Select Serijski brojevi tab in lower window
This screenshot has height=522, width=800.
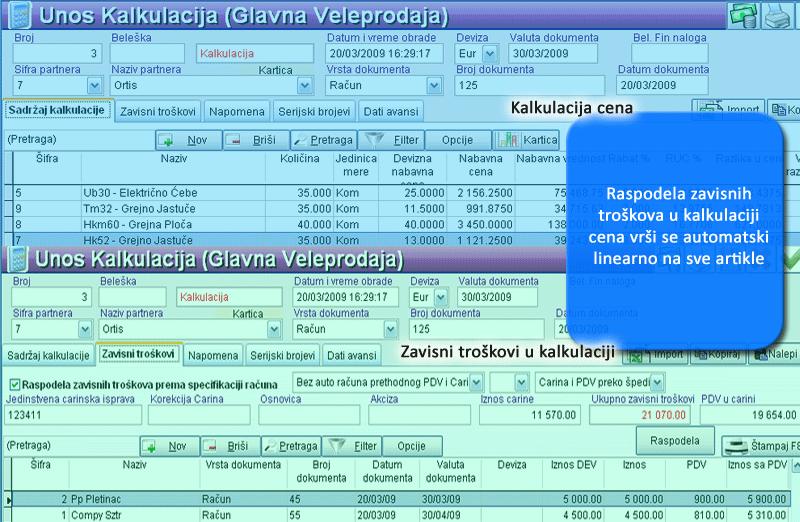(282, 355)
